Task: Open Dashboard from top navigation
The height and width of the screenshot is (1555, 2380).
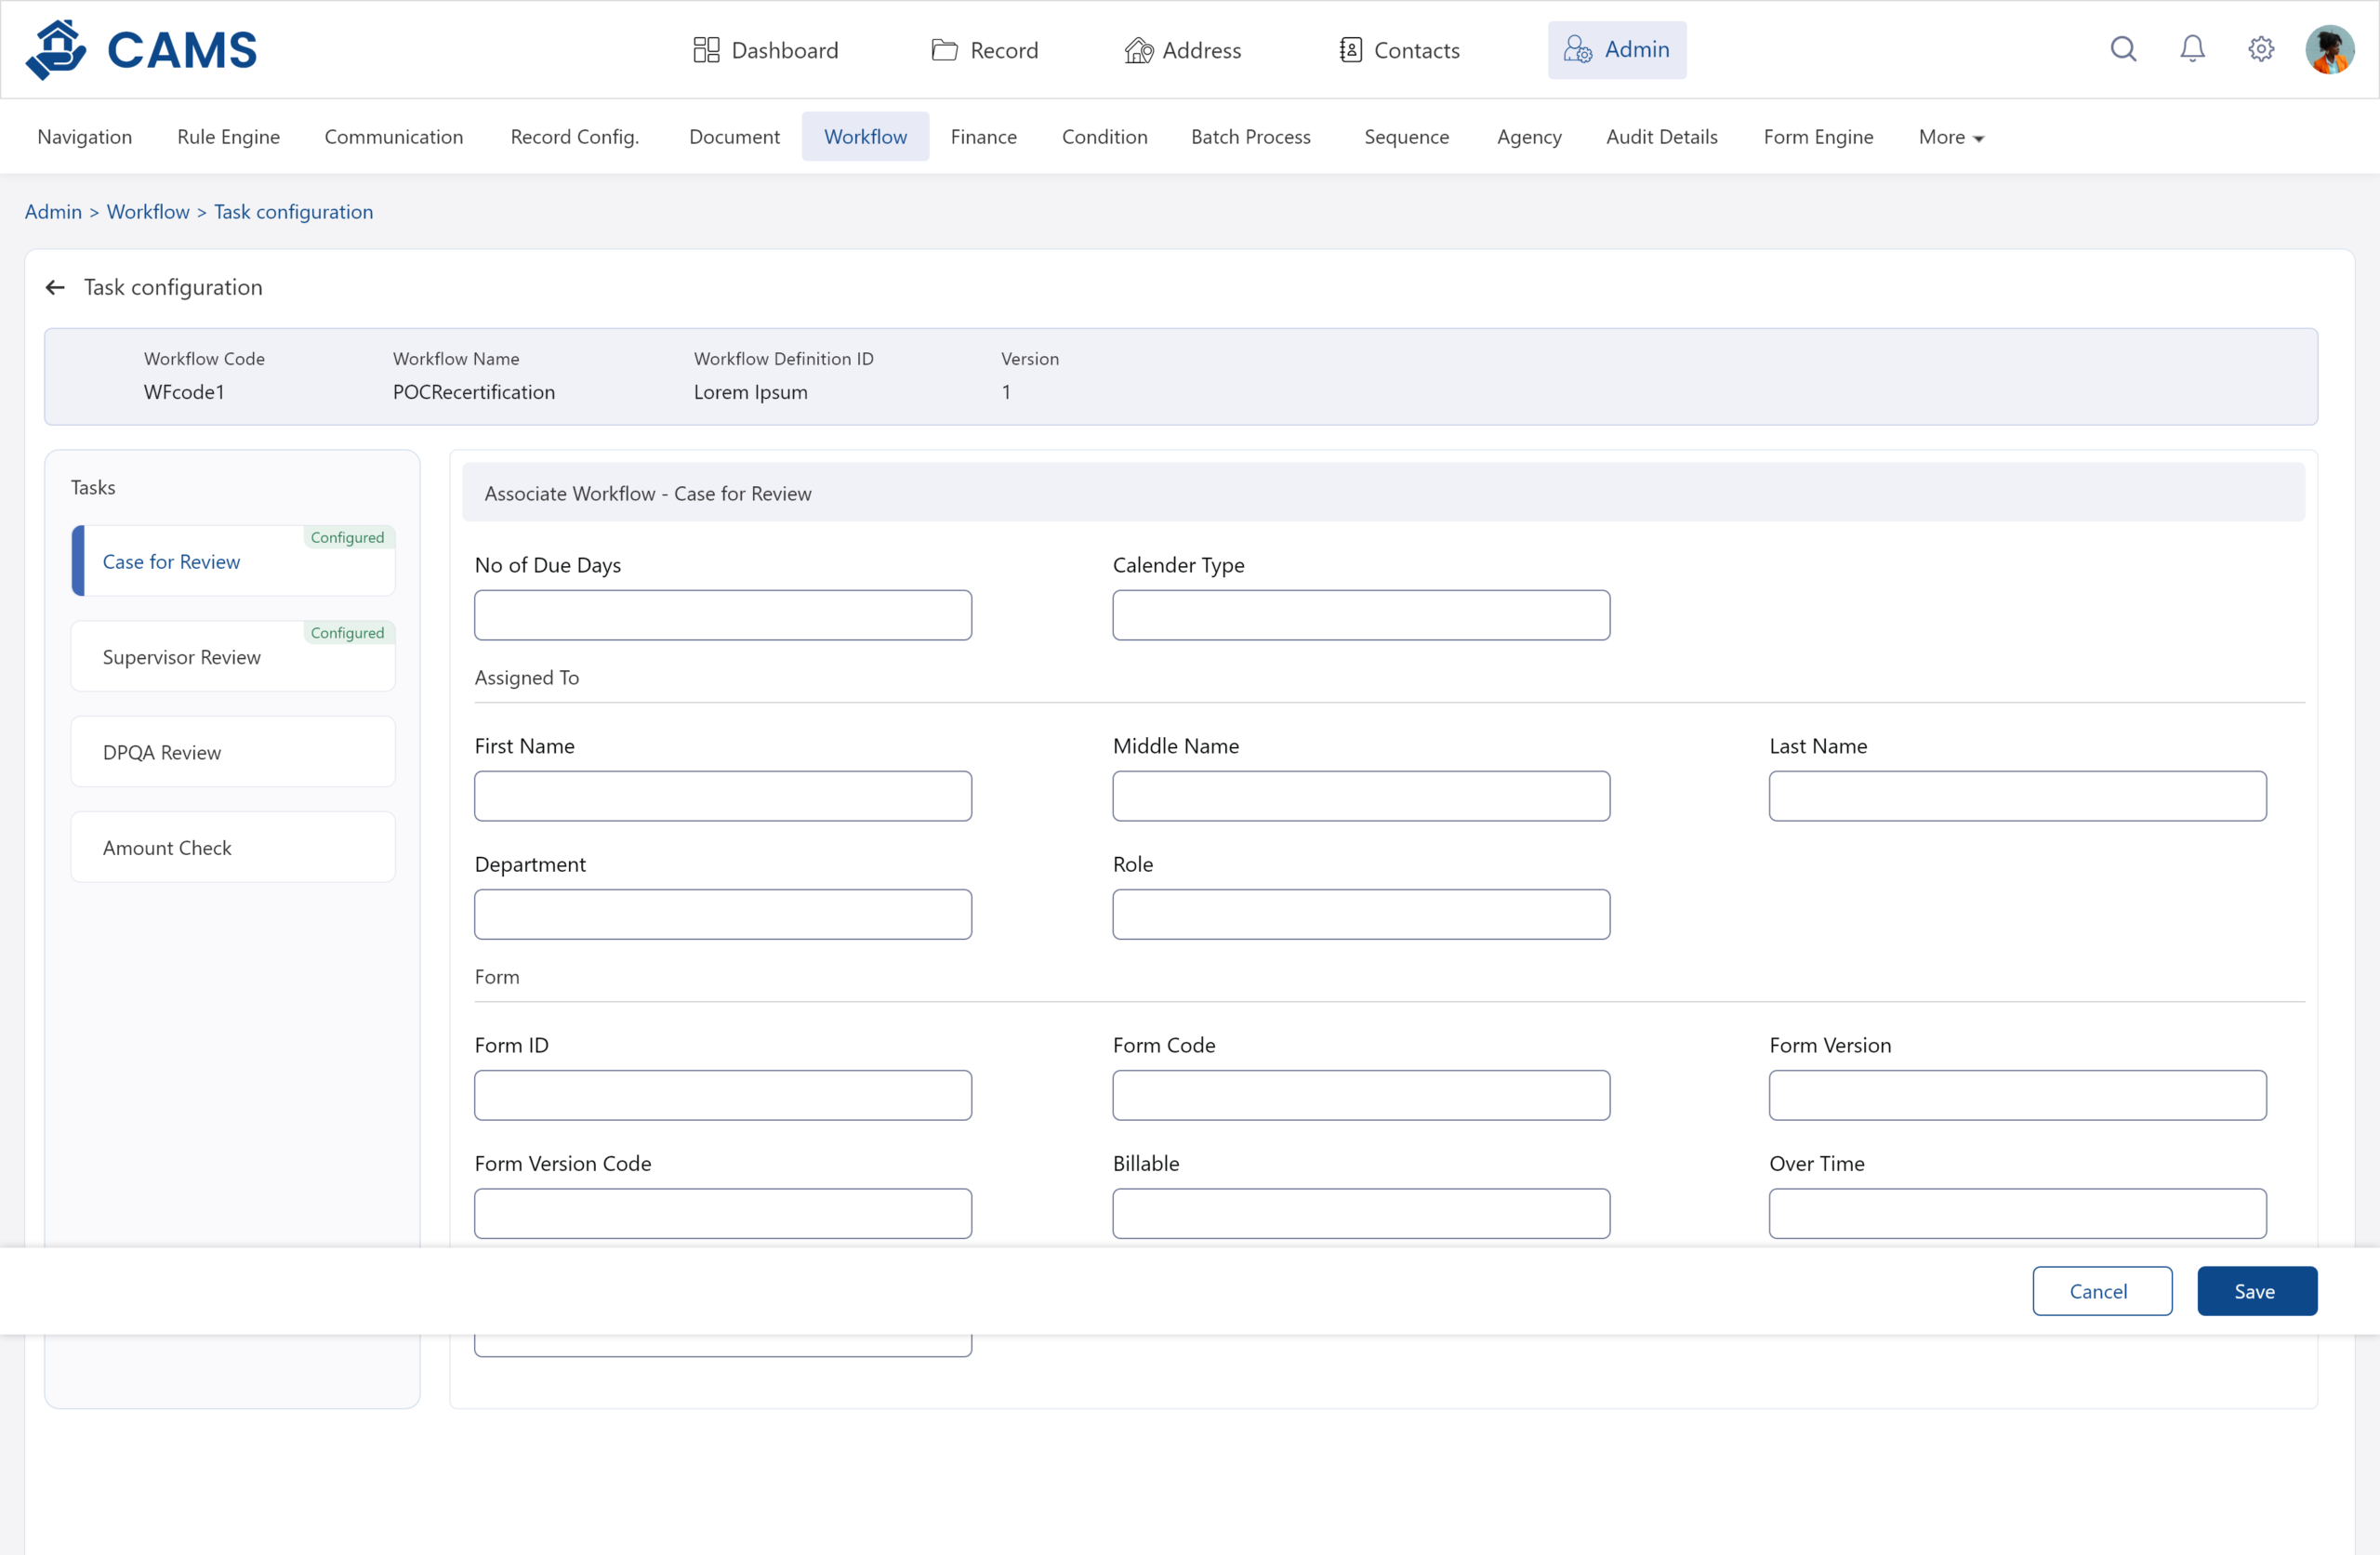Action: tap(766, 50)
